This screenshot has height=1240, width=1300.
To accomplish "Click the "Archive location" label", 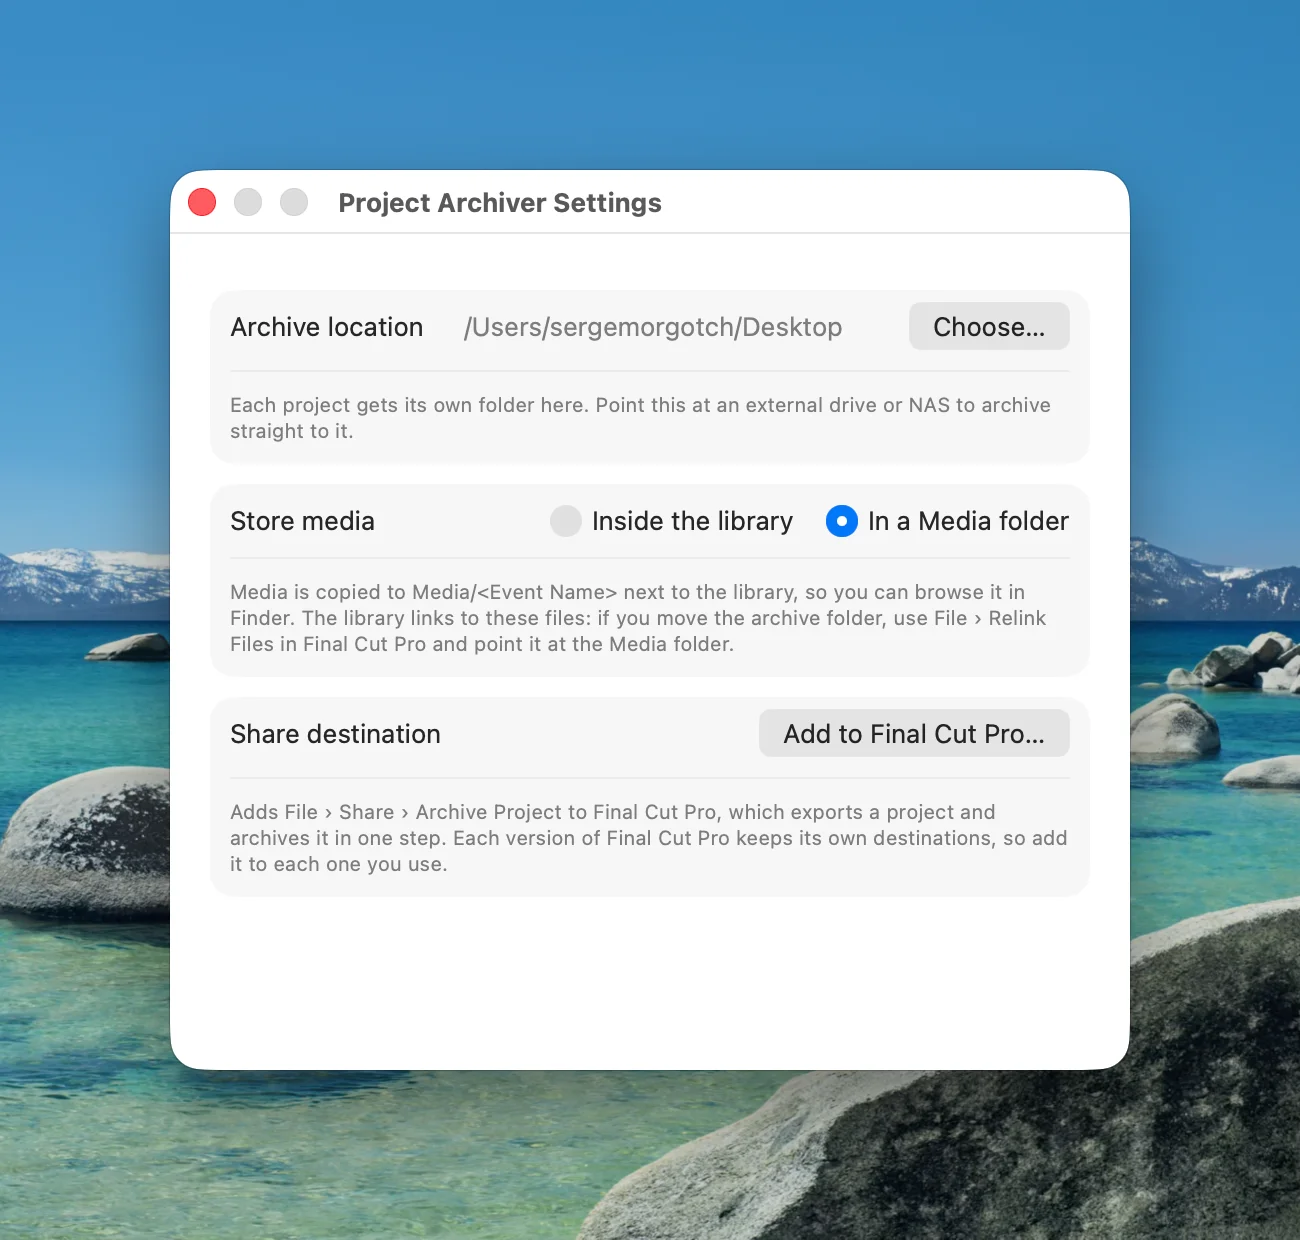I will 327,327.
